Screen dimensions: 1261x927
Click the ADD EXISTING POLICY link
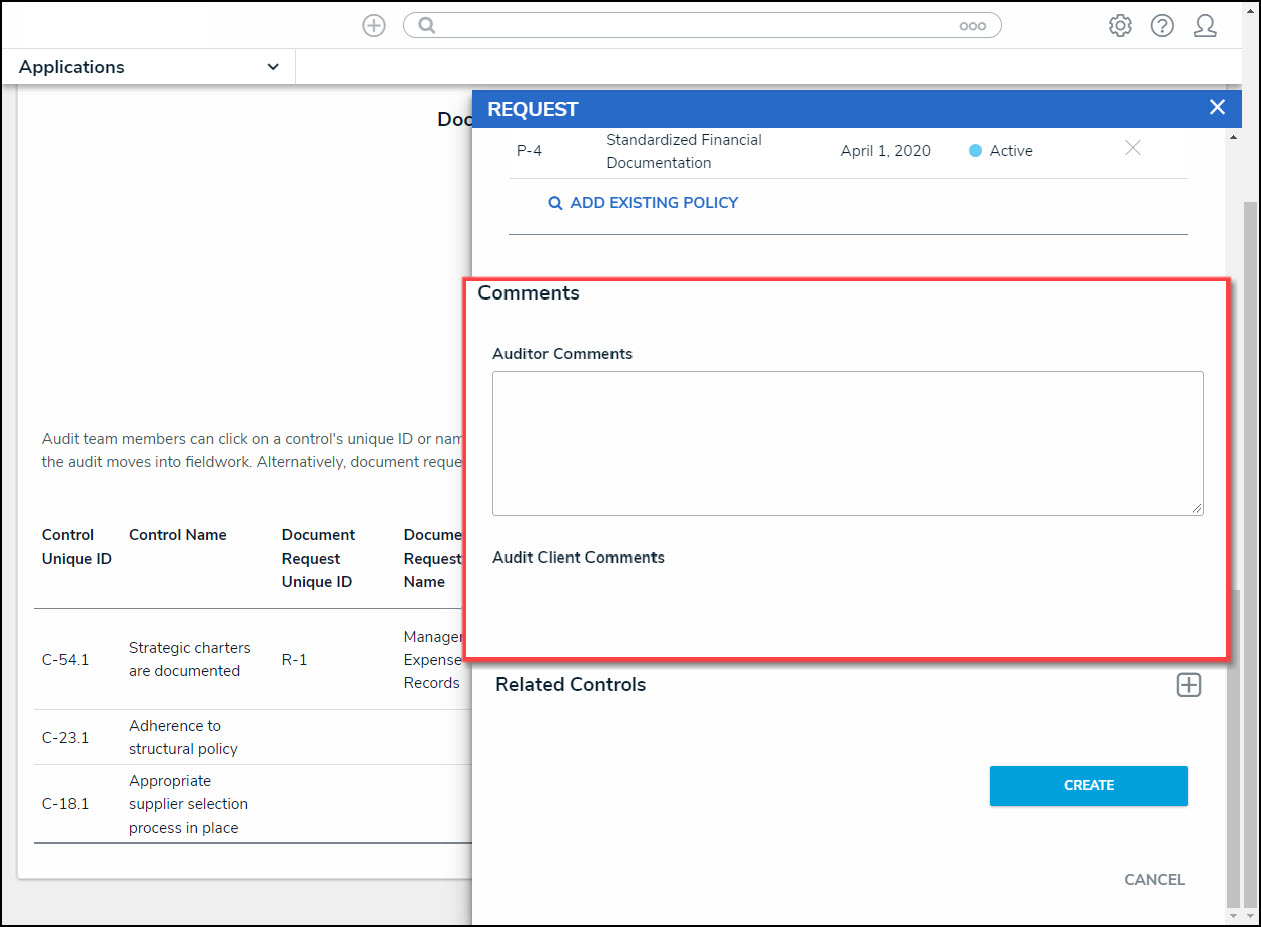(x=643, y=203)
